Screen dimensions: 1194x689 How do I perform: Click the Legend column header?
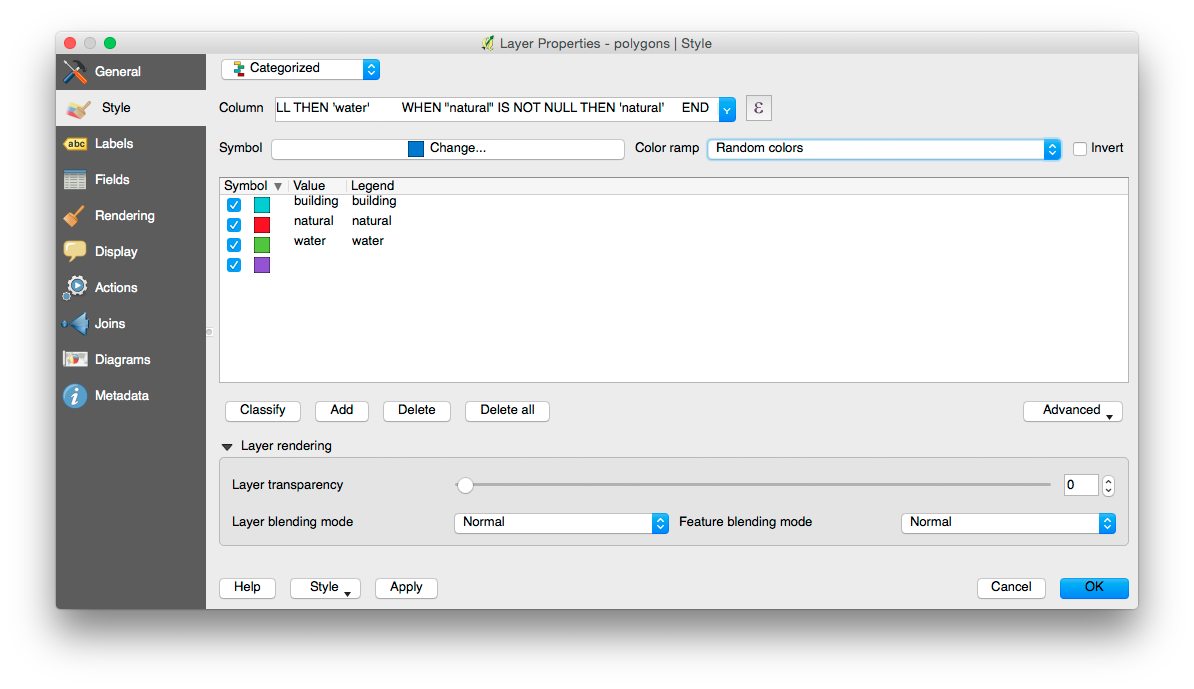coord(372,186)
